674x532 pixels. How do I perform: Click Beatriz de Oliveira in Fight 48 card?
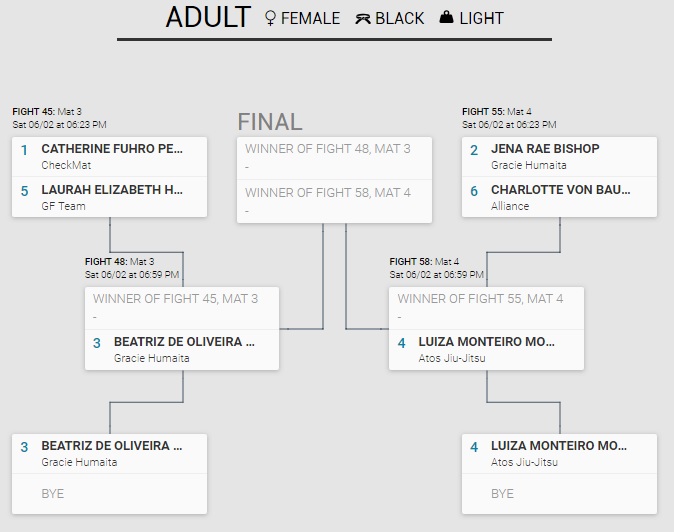tap(184, 341)
